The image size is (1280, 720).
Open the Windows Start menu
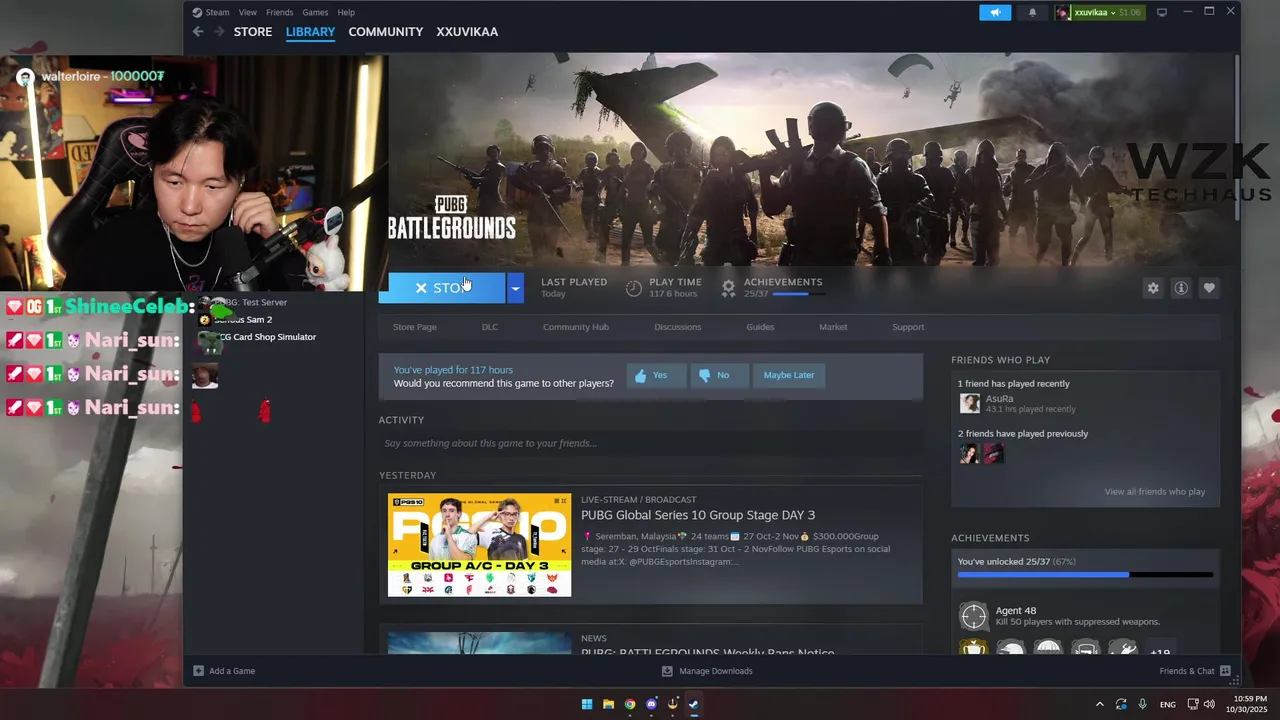587,704
